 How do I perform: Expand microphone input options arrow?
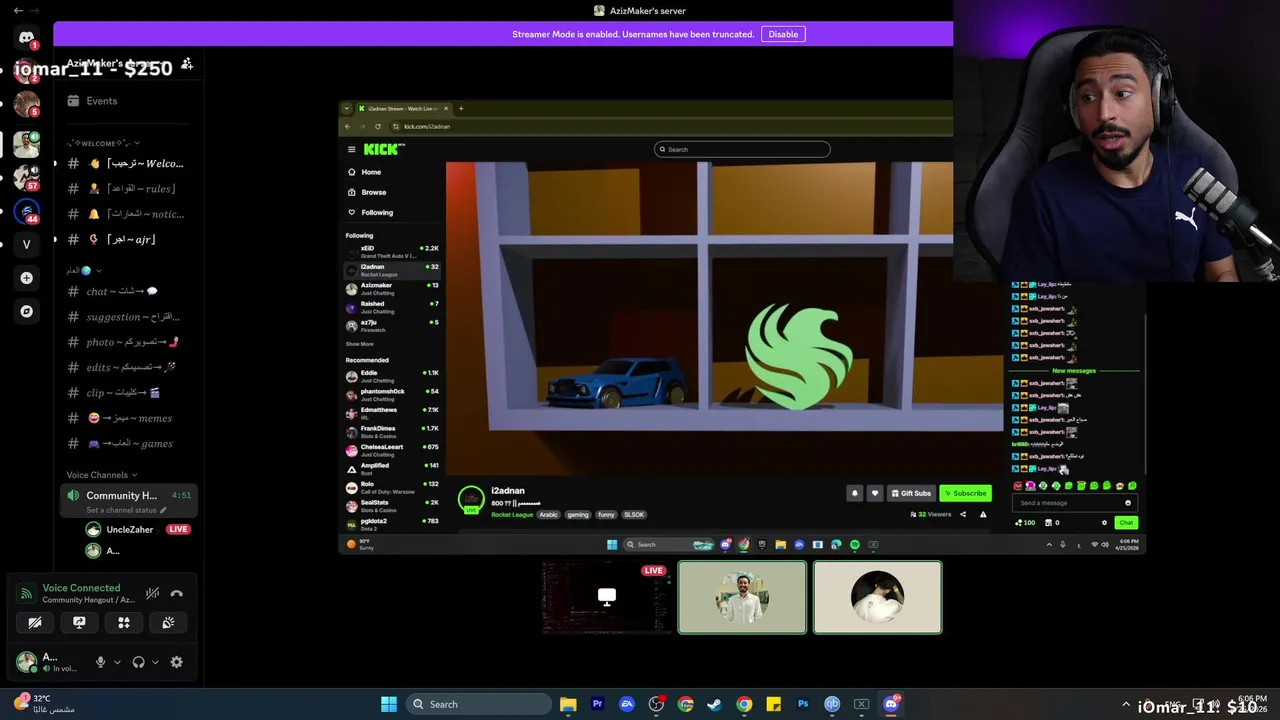point(117,662)
